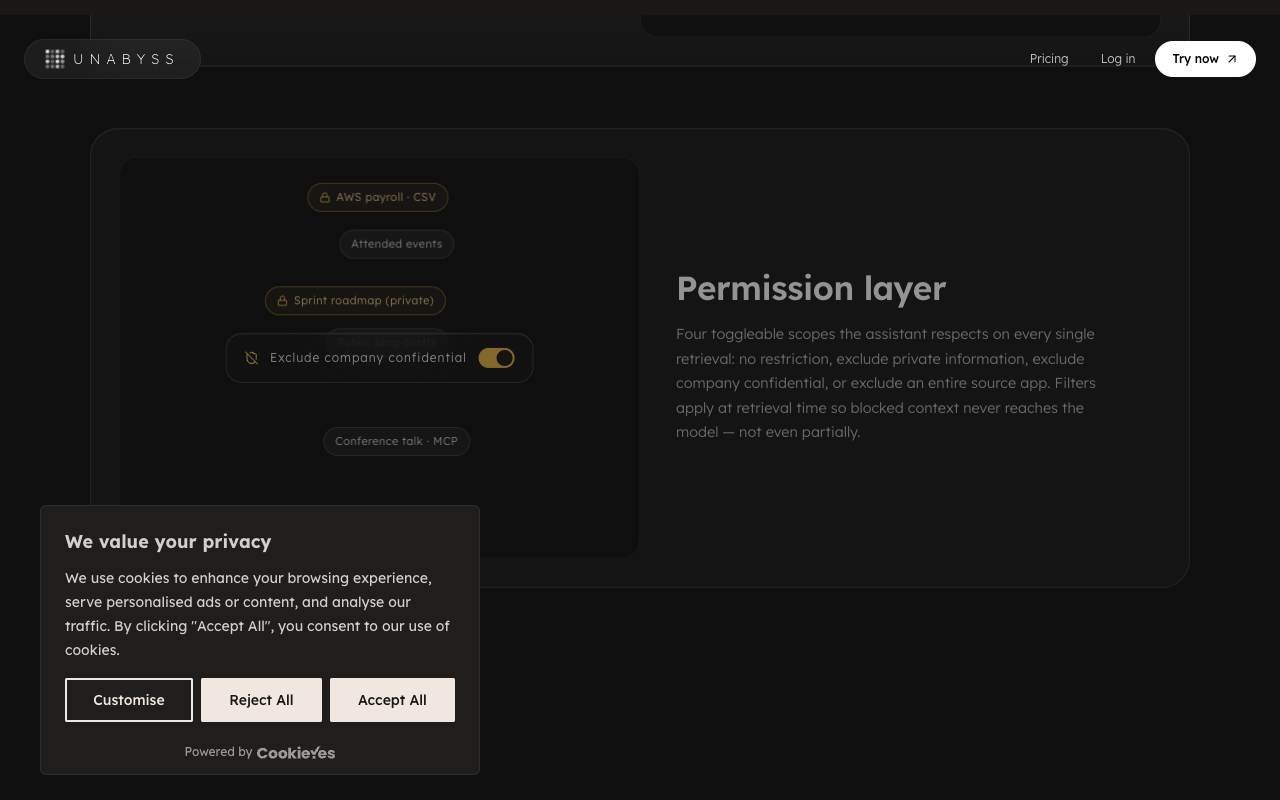1280x800 pixels.
Task: Click the lock icon on AWS payroll chip
Action: (x=325, y=198)
